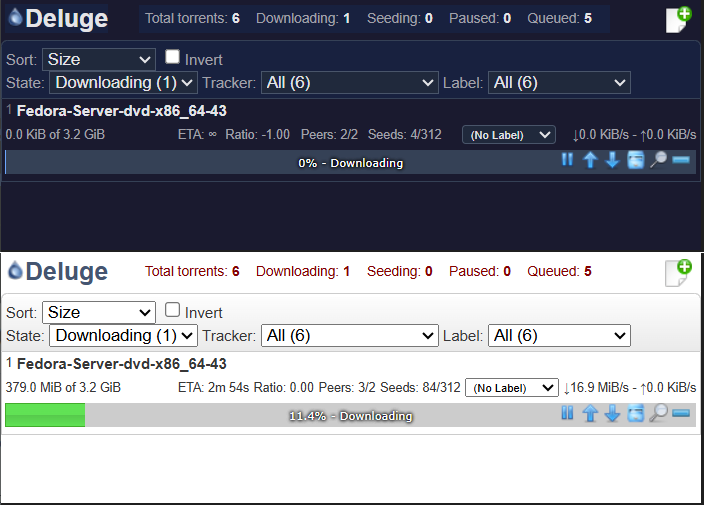Open the Label filter dropdown in light view

tap(559, 336)
